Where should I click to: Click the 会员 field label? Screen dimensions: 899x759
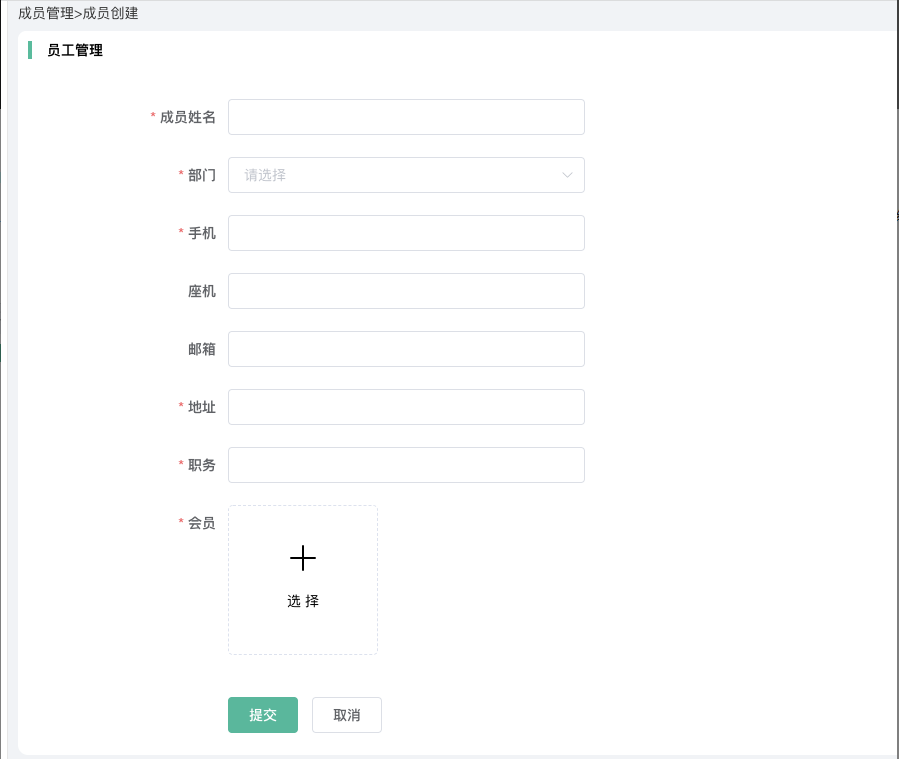tap(202, 523)
